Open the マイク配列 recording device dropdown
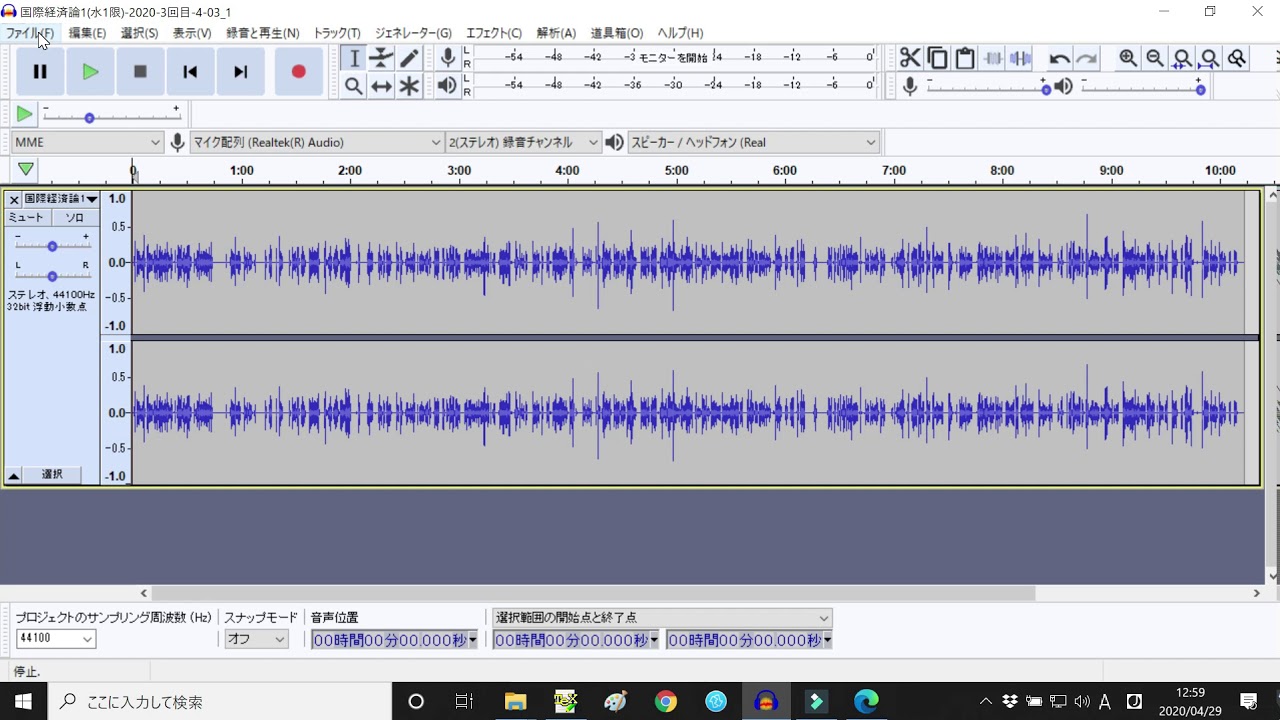This screenshot has height=720, width=1280. coord(317,142)
